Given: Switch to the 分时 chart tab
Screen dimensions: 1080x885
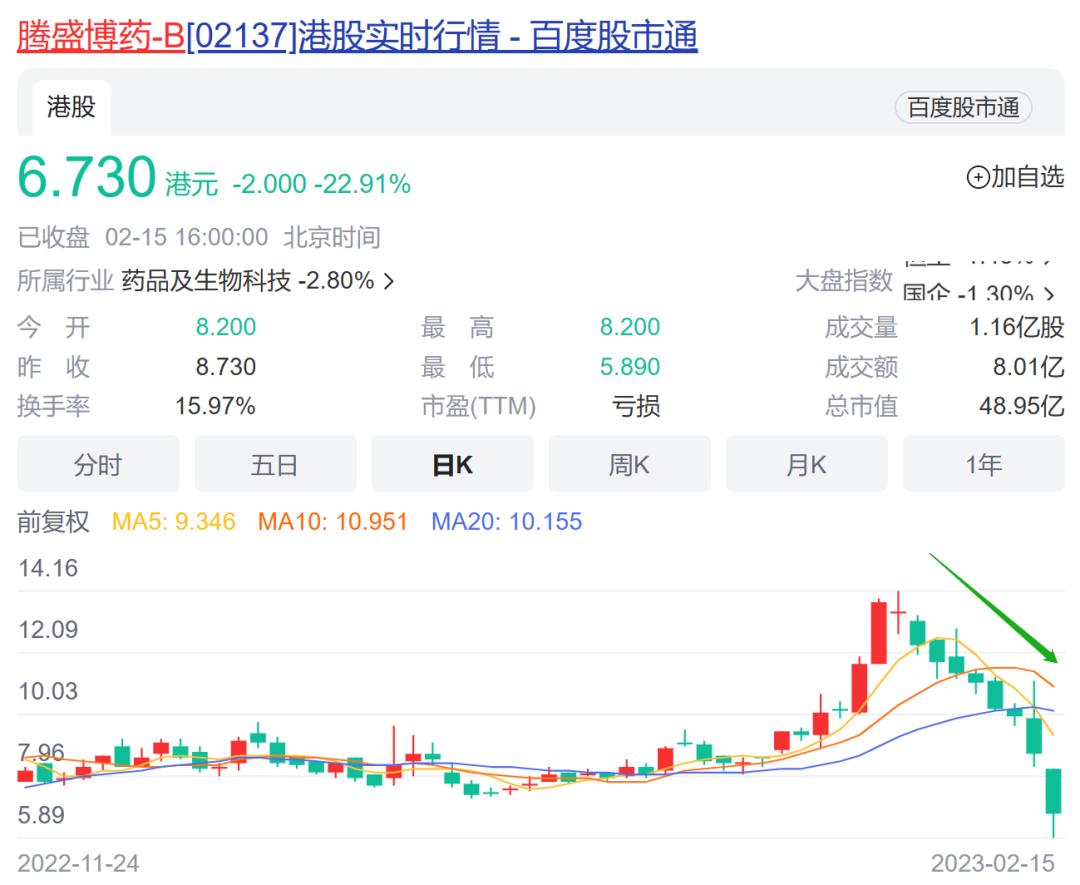Looking at the screenshot, I should [98, 464].
